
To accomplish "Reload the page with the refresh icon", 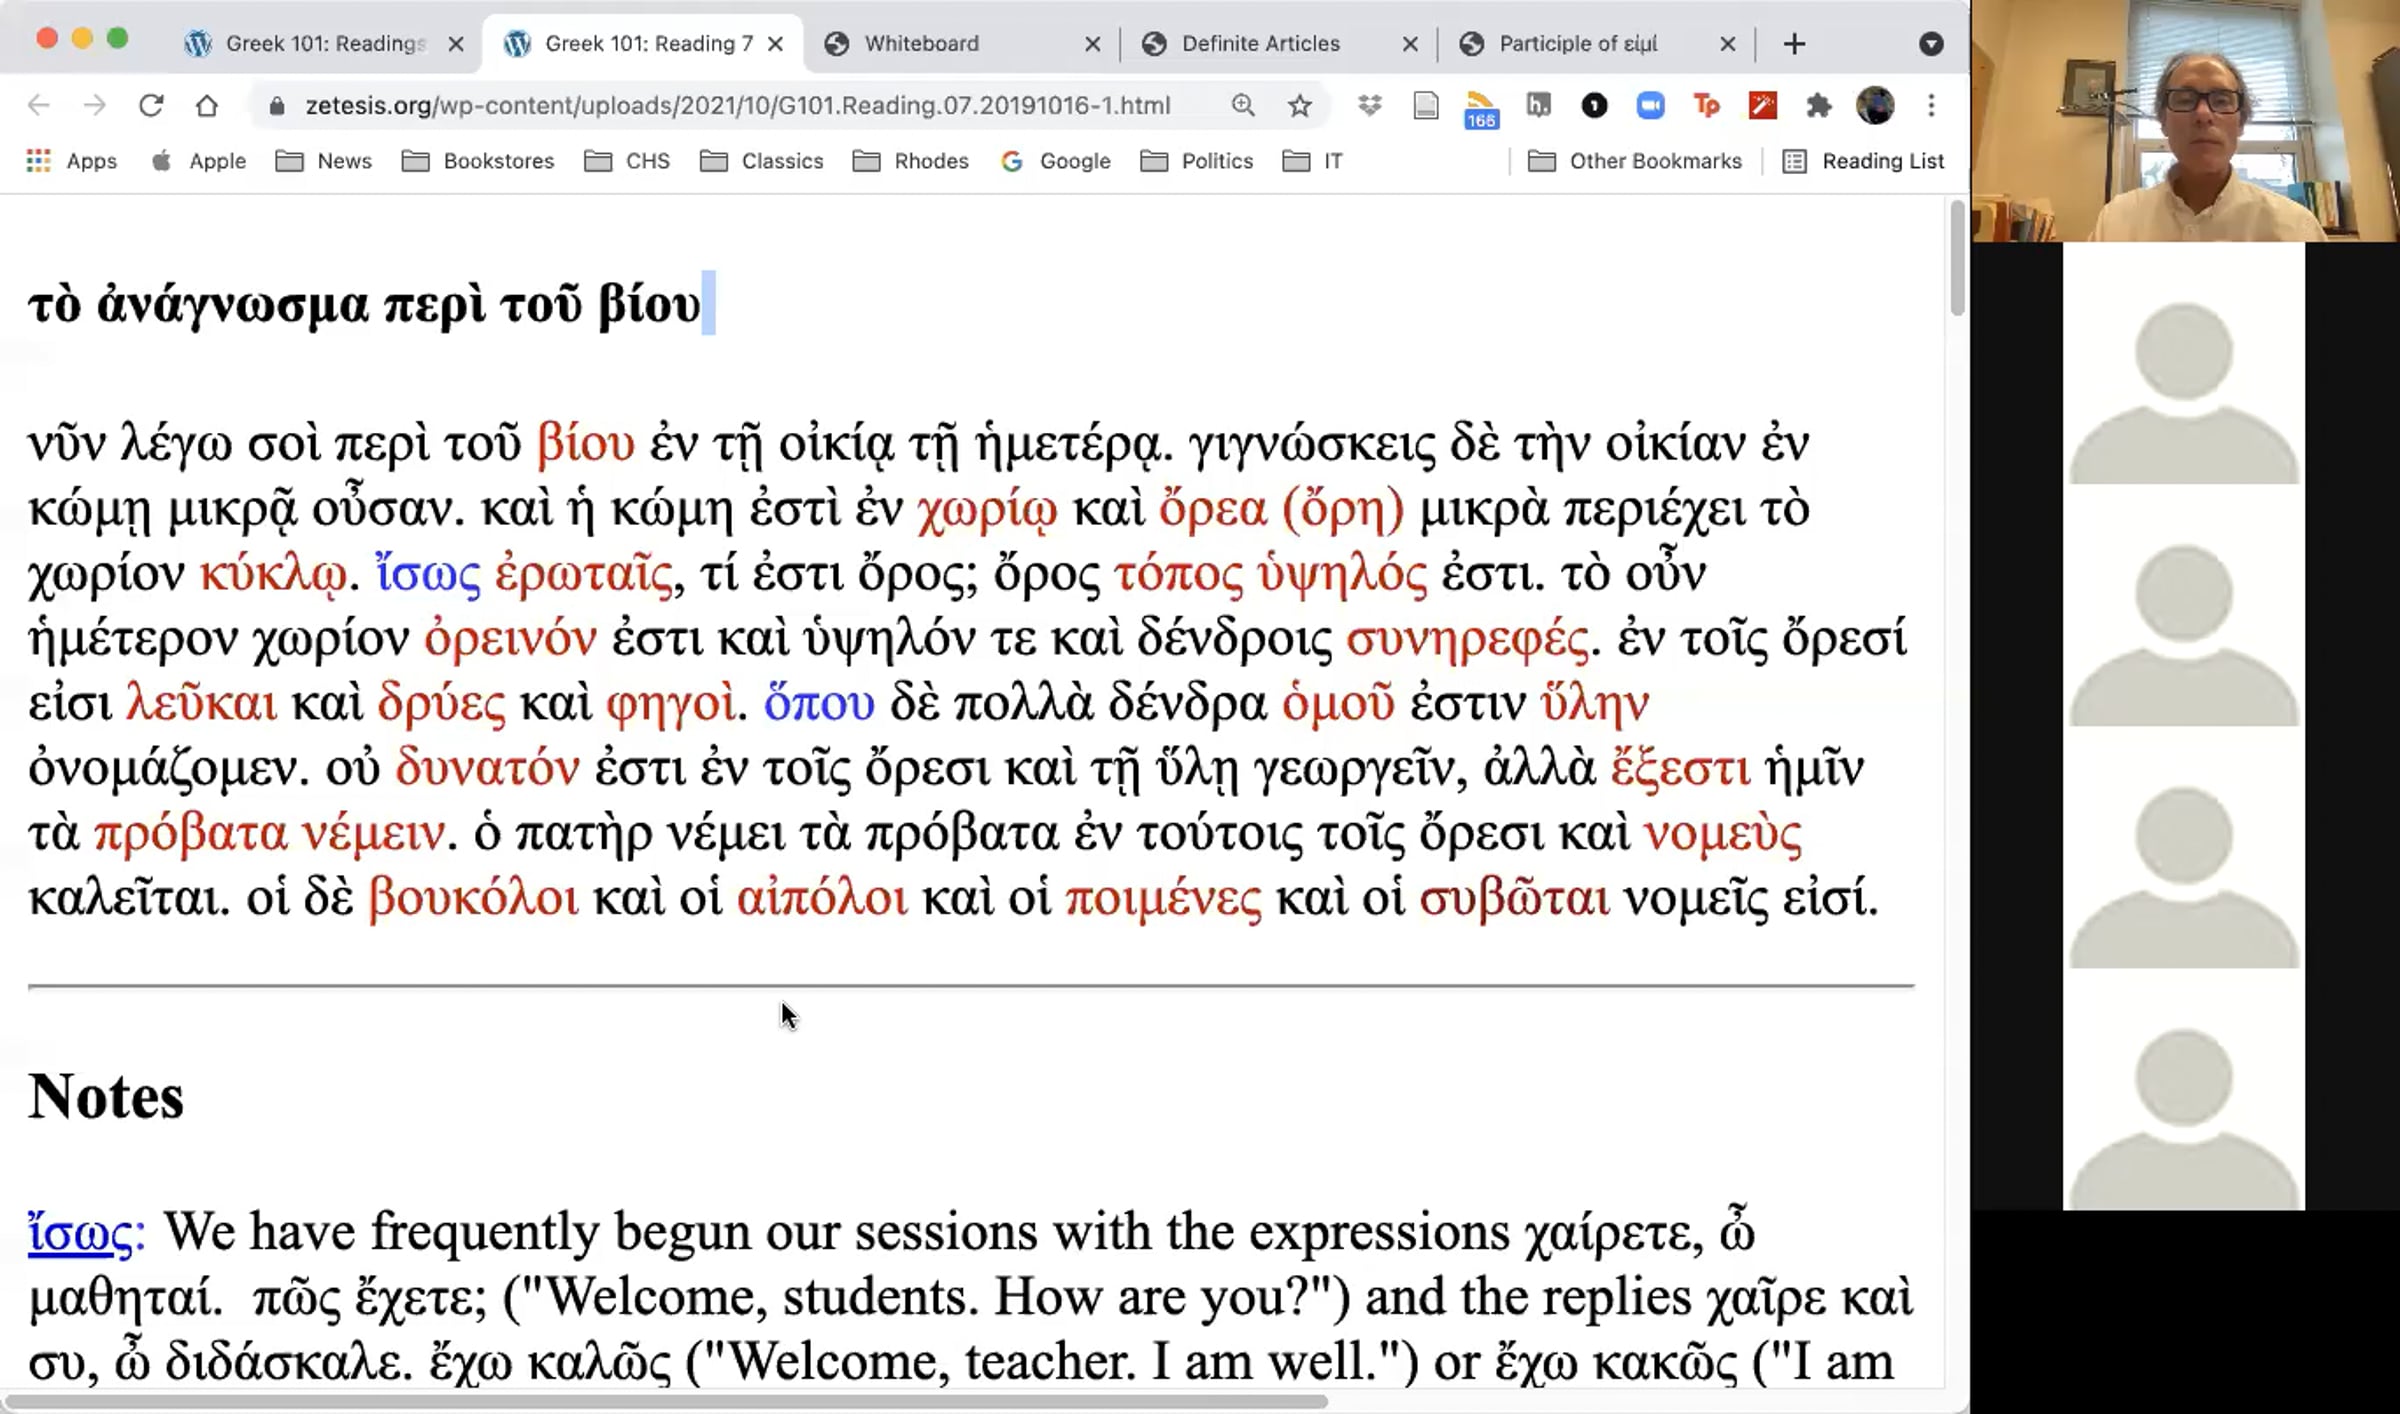I will tap(151, 105).
